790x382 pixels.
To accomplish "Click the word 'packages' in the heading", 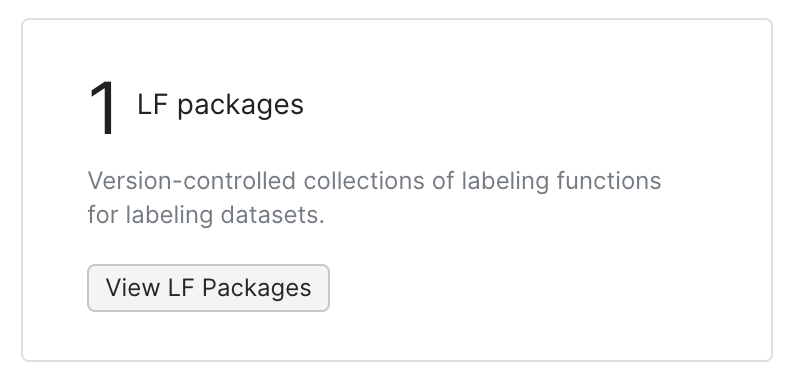I will (240, 106).
